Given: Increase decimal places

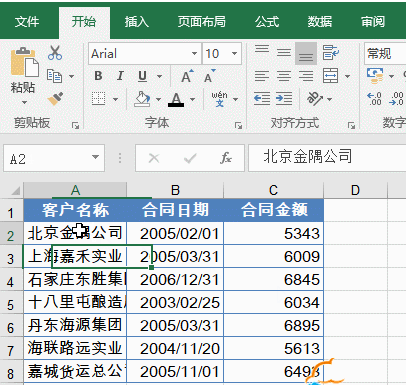Looking at the screenshot, I should [x=374, y=99].
